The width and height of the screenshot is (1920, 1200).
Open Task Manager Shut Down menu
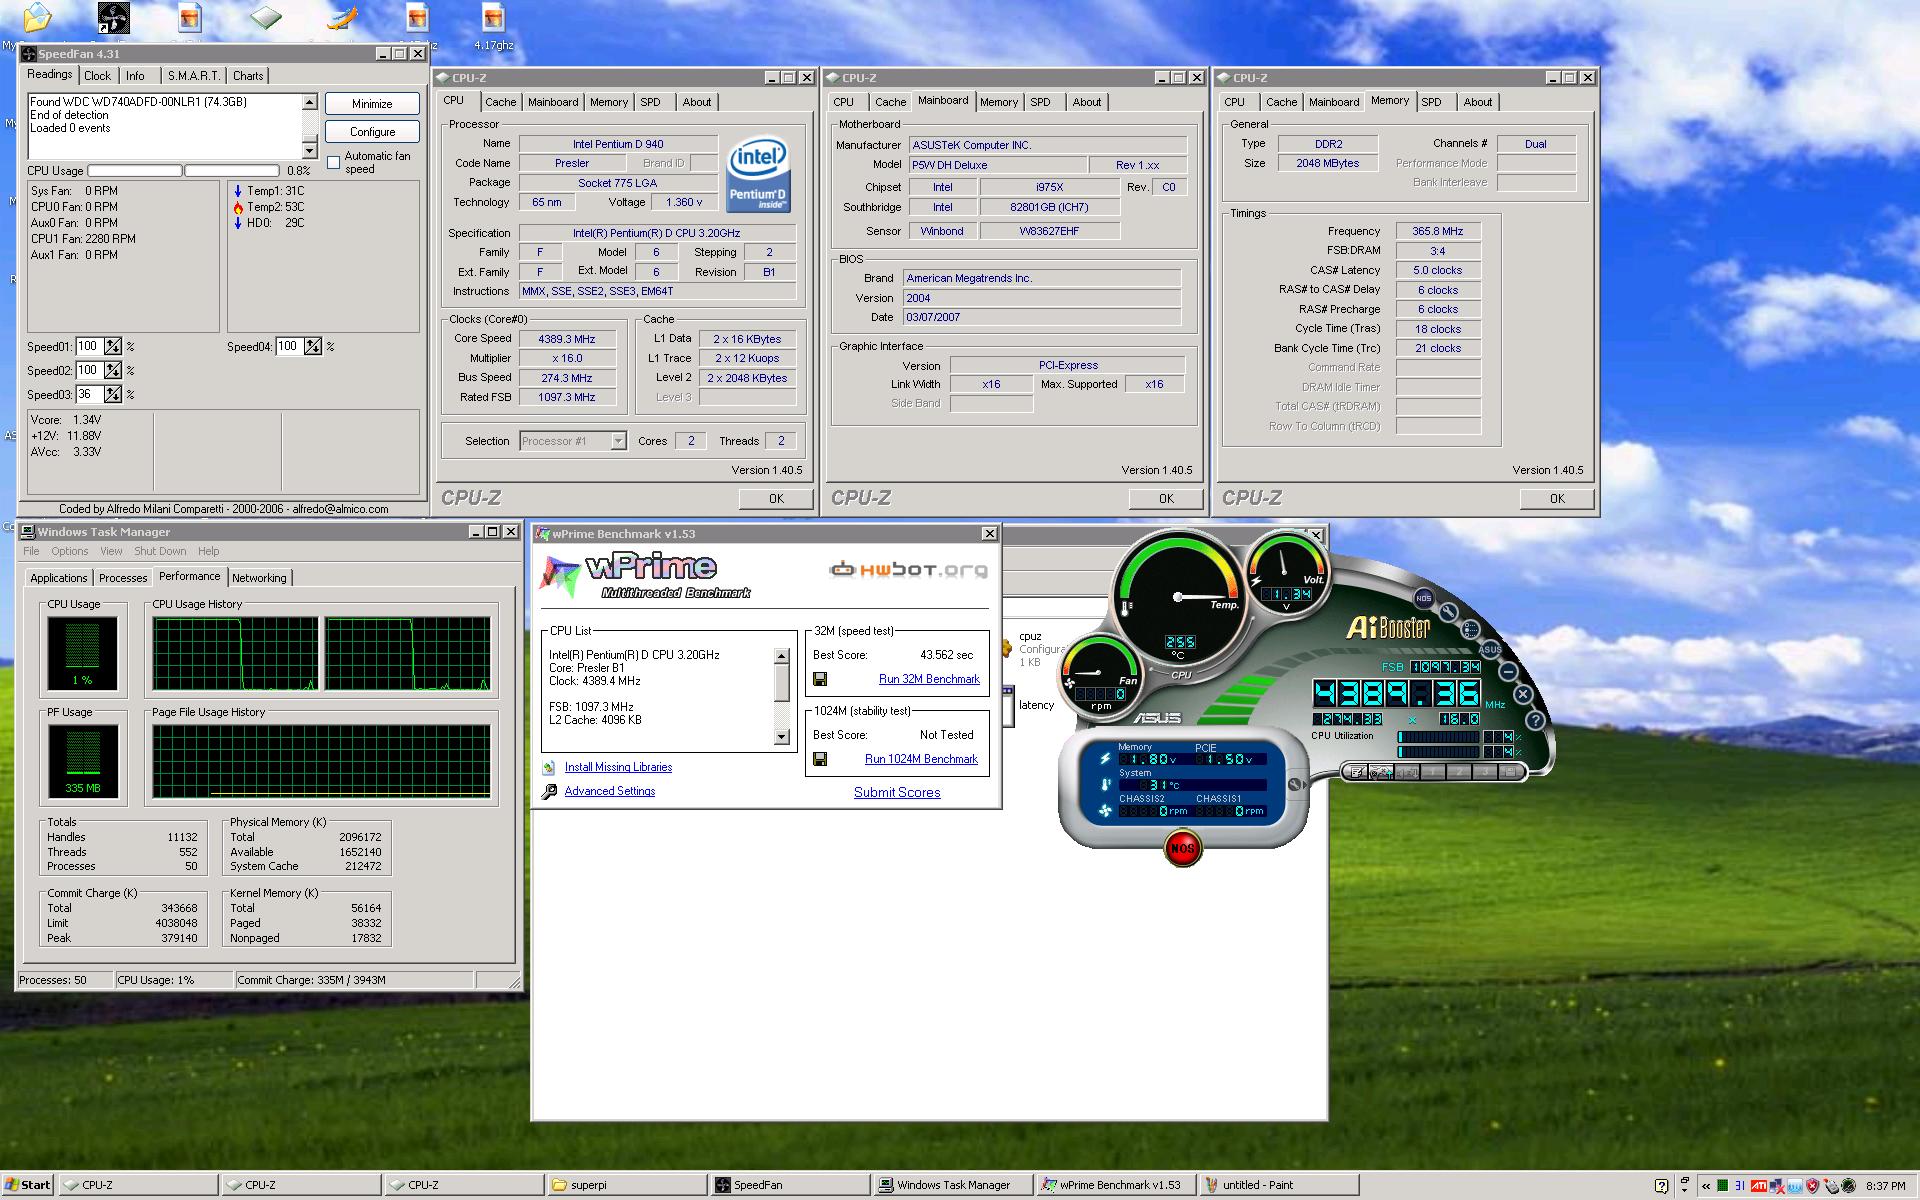160,551
